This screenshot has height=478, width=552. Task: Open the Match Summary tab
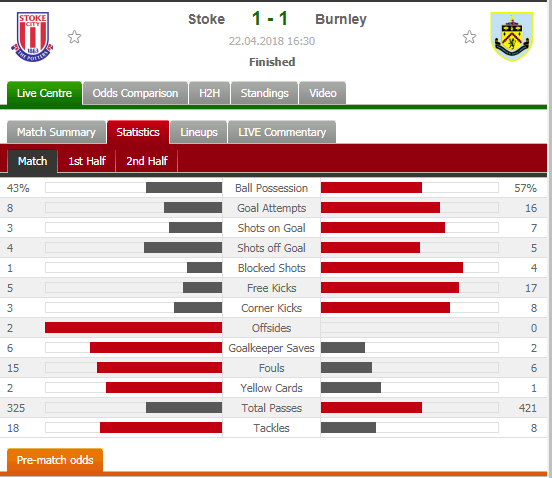tap(56, 132)
